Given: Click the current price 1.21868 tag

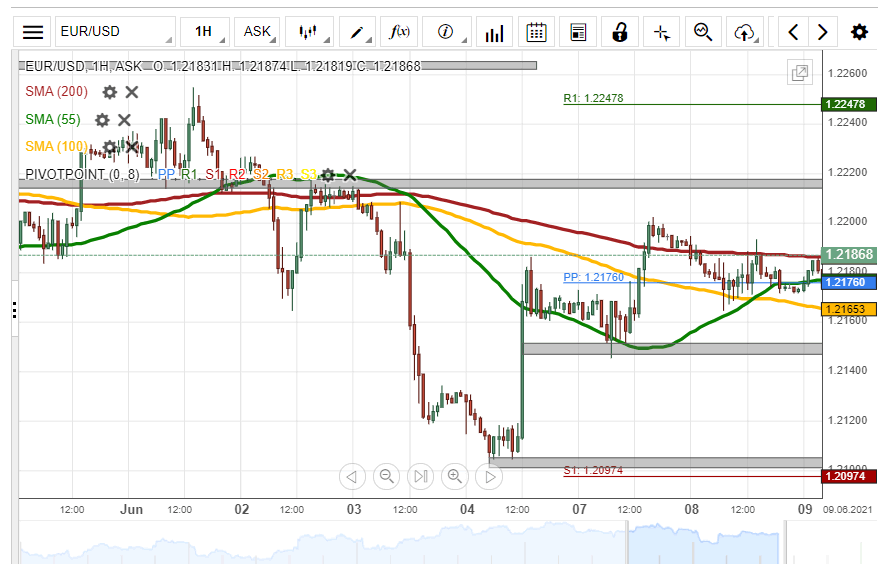Looking at the screenshot, I should (849, 255).
